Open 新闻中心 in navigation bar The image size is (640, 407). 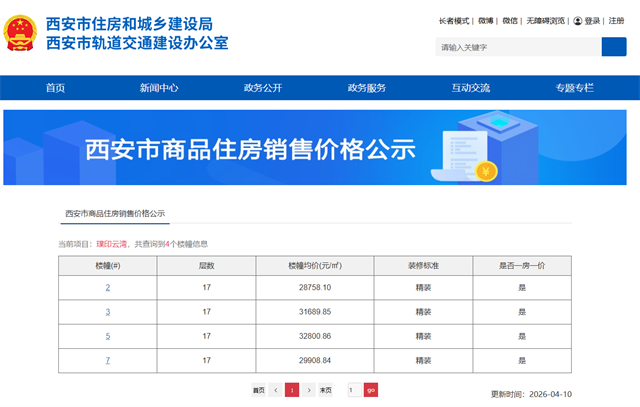tap(159, 88)
